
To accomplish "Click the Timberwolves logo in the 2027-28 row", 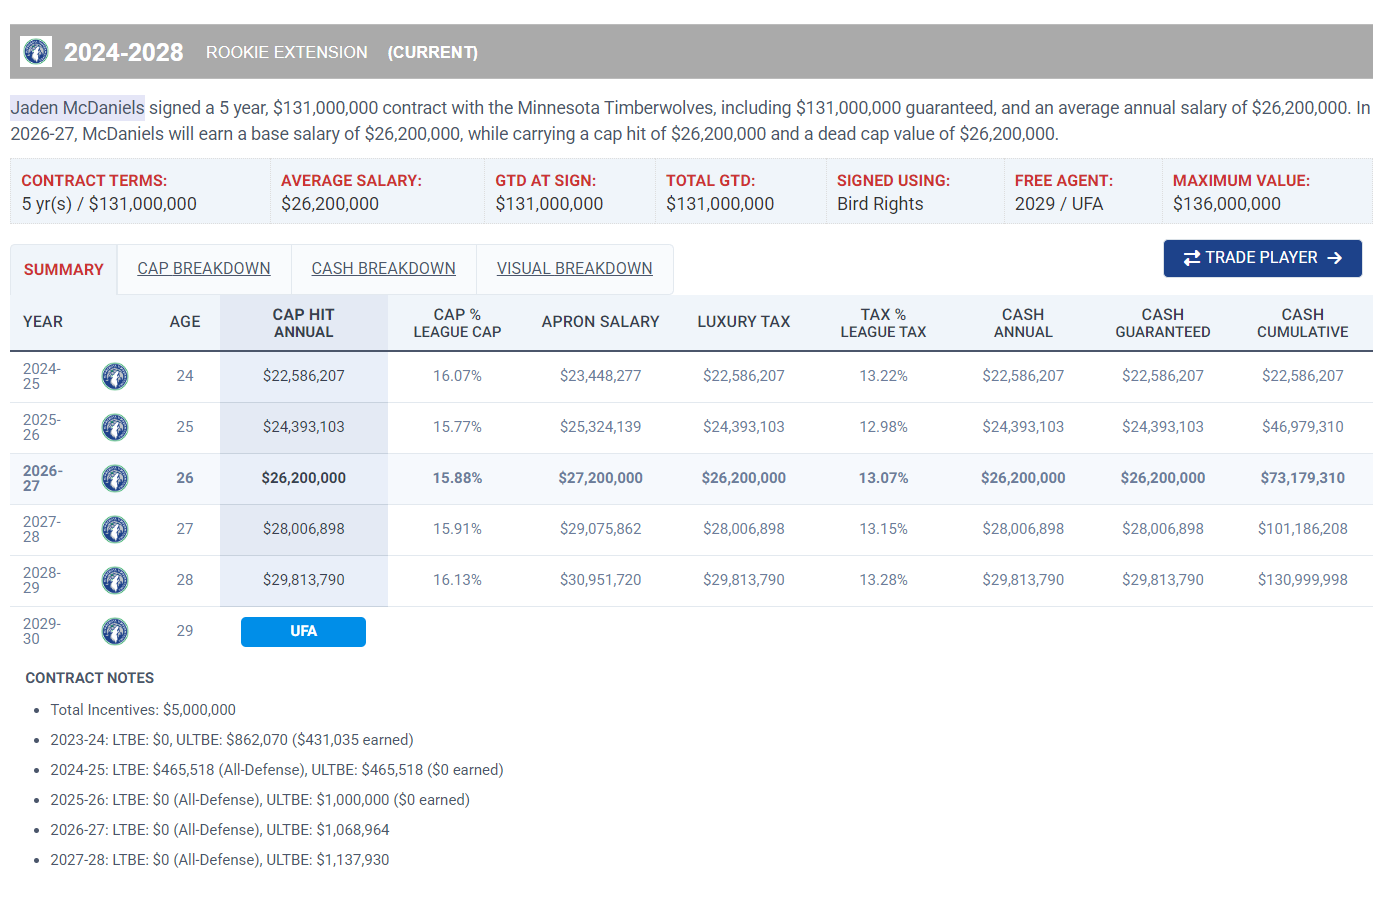I will pos(115,529).
